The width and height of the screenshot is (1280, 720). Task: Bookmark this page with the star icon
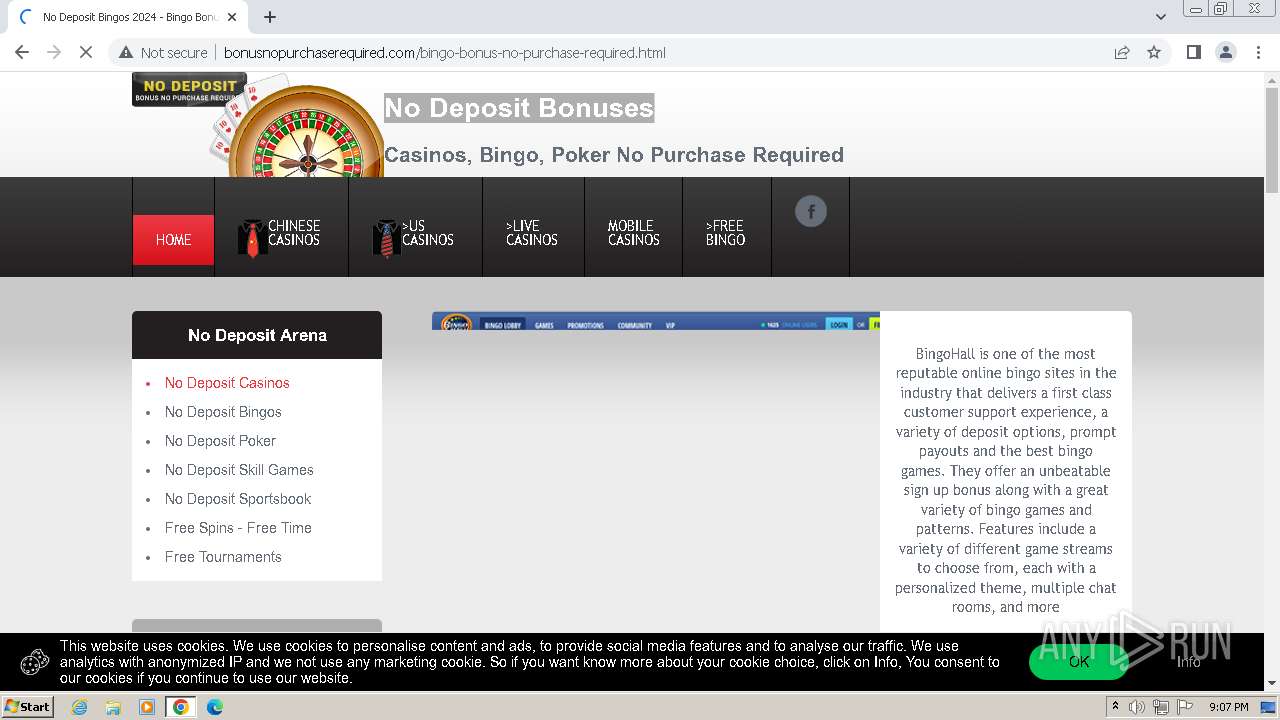click(1154, 52)
